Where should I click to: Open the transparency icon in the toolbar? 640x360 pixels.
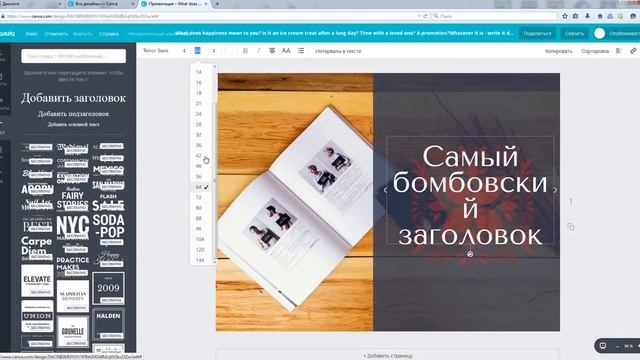click(619, 51)
